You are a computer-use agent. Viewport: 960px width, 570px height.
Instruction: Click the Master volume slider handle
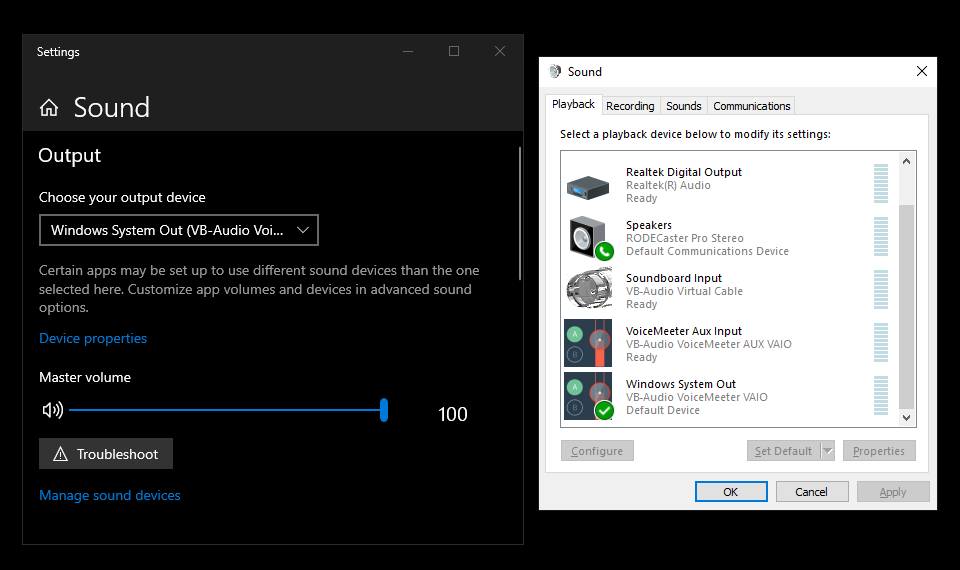384,410
